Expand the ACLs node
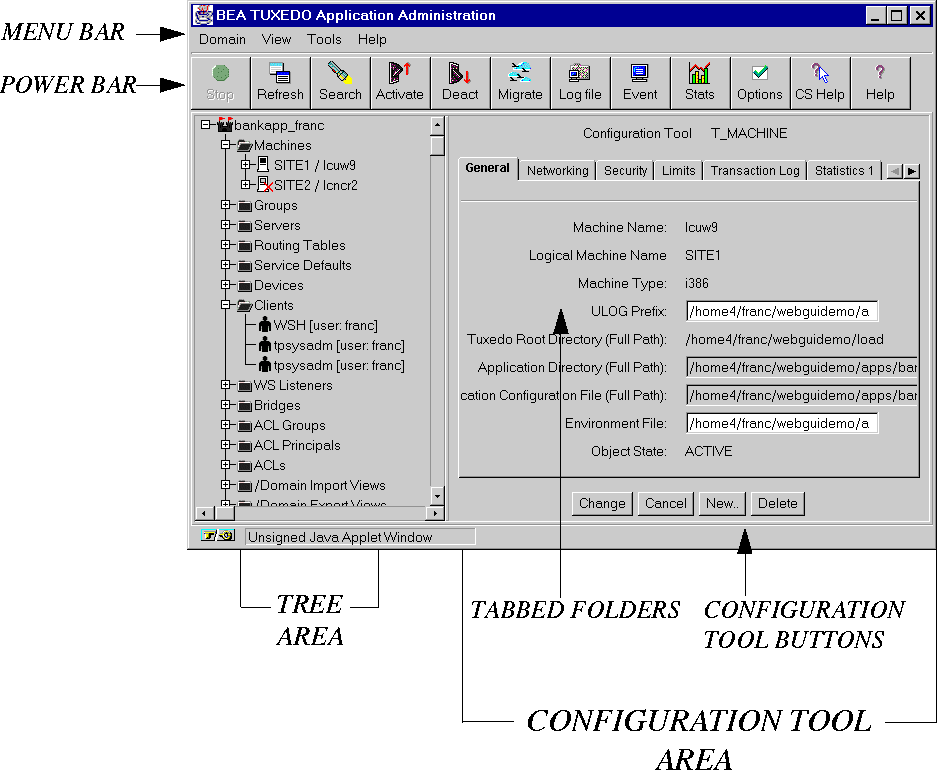The width and height of the screenshot is (937, 770). click(225, 465)
